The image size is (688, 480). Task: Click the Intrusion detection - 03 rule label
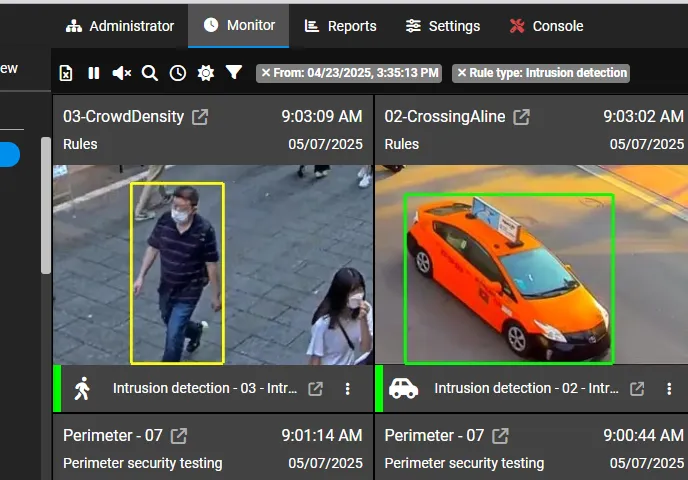[x=205, y=388]
